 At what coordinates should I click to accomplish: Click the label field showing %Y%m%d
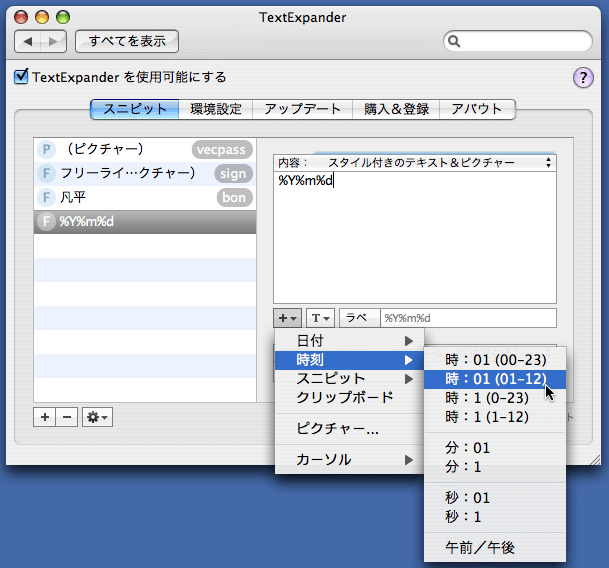point(468,318)
